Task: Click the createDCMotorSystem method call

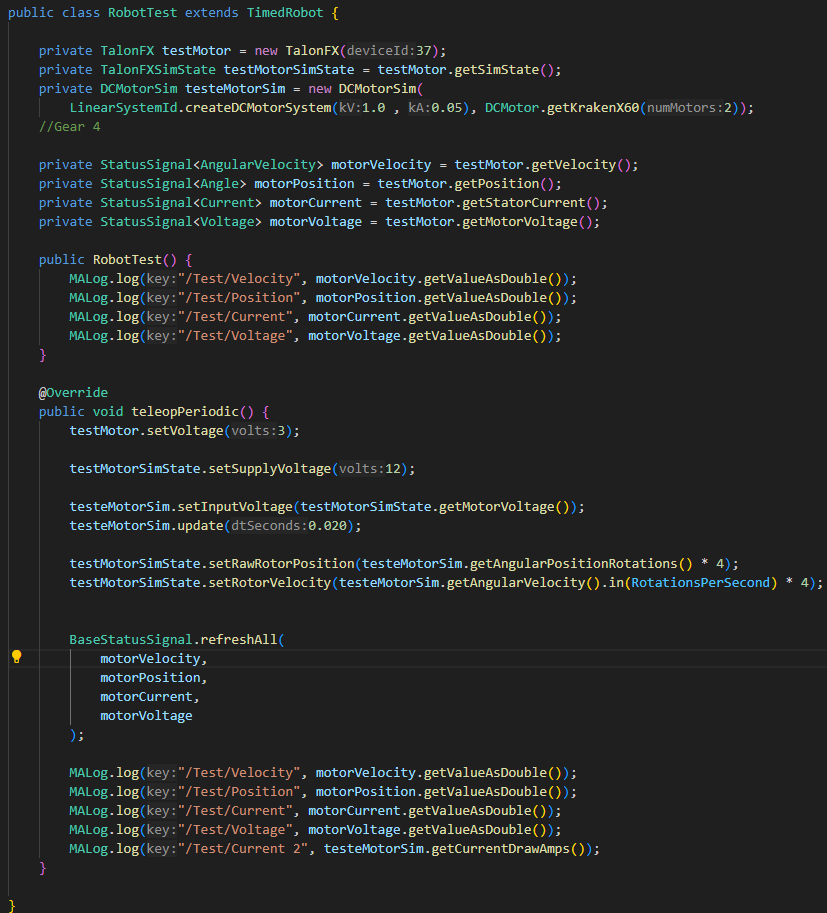Action: 258,108
